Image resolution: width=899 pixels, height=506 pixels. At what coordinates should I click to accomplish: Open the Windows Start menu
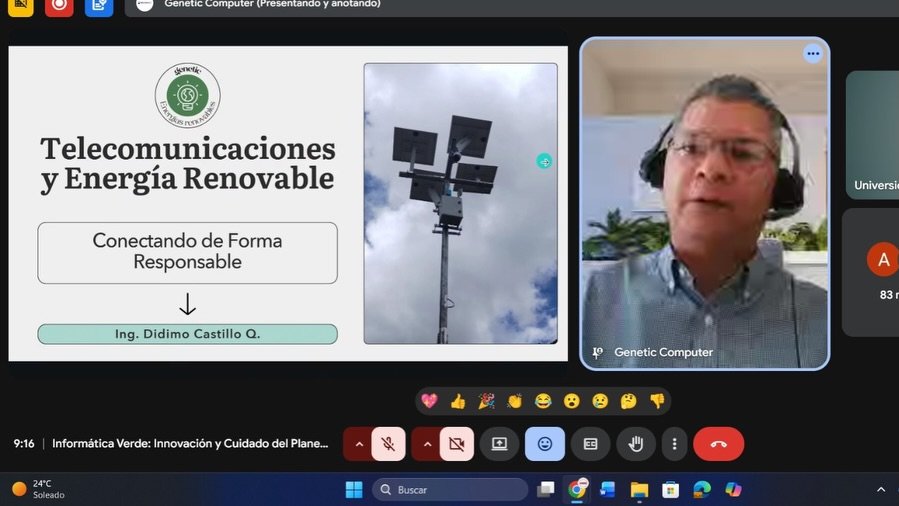coord(354,489)
